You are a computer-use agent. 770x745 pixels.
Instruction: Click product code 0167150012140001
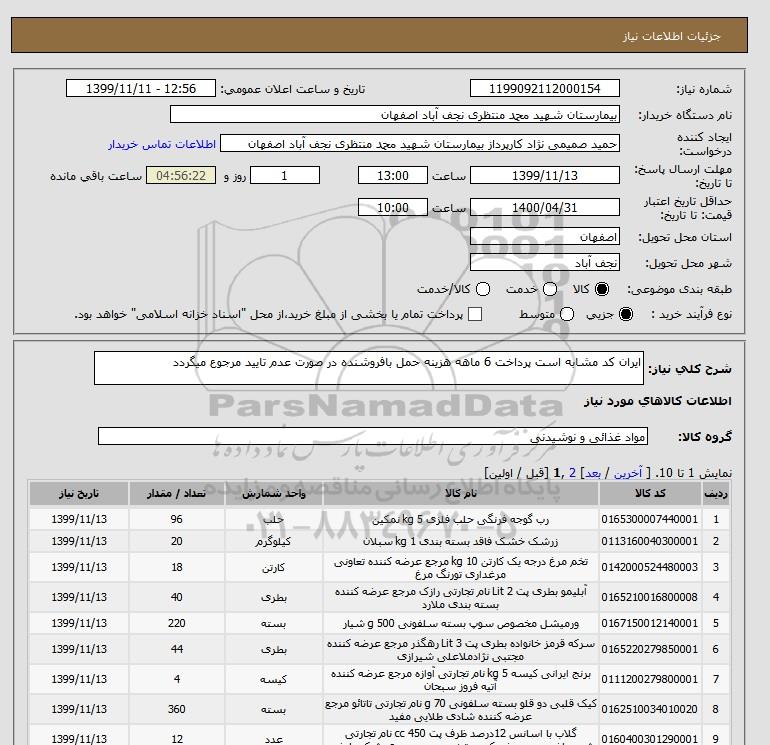point(650,623)
